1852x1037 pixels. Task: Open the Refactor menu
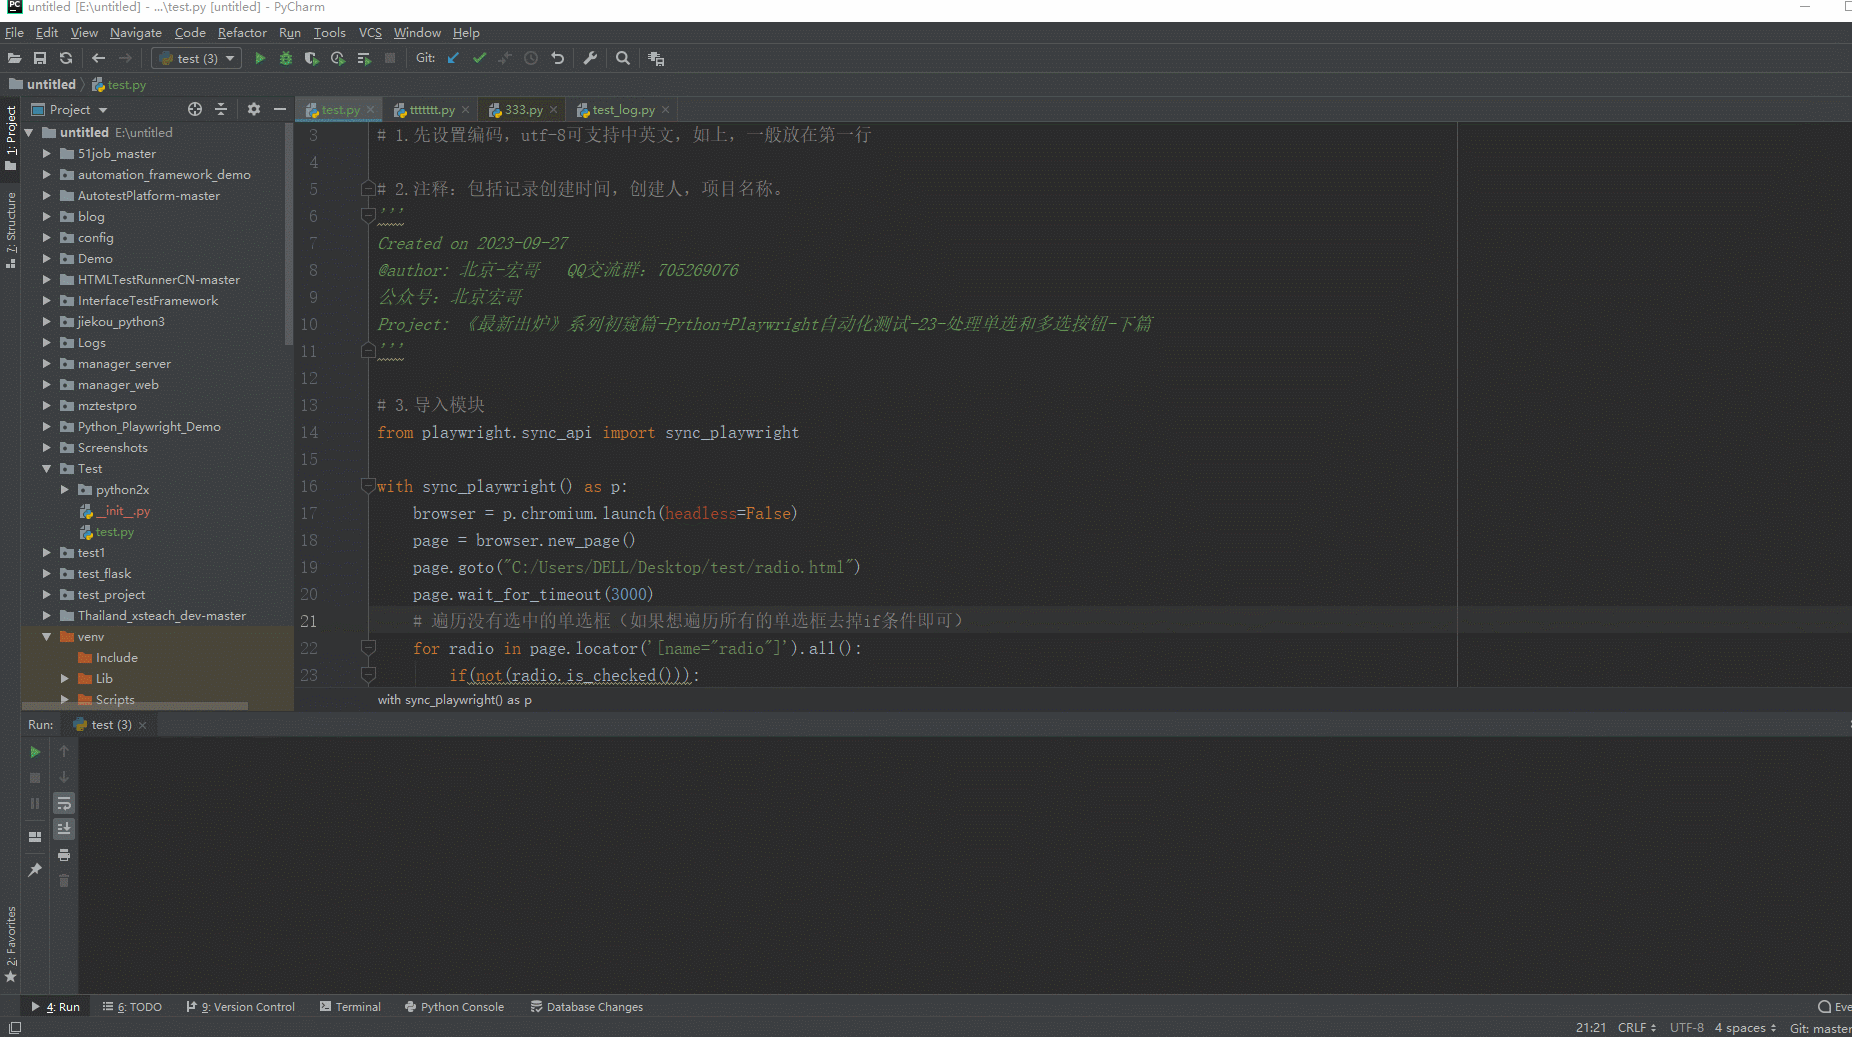coord(242,32)
